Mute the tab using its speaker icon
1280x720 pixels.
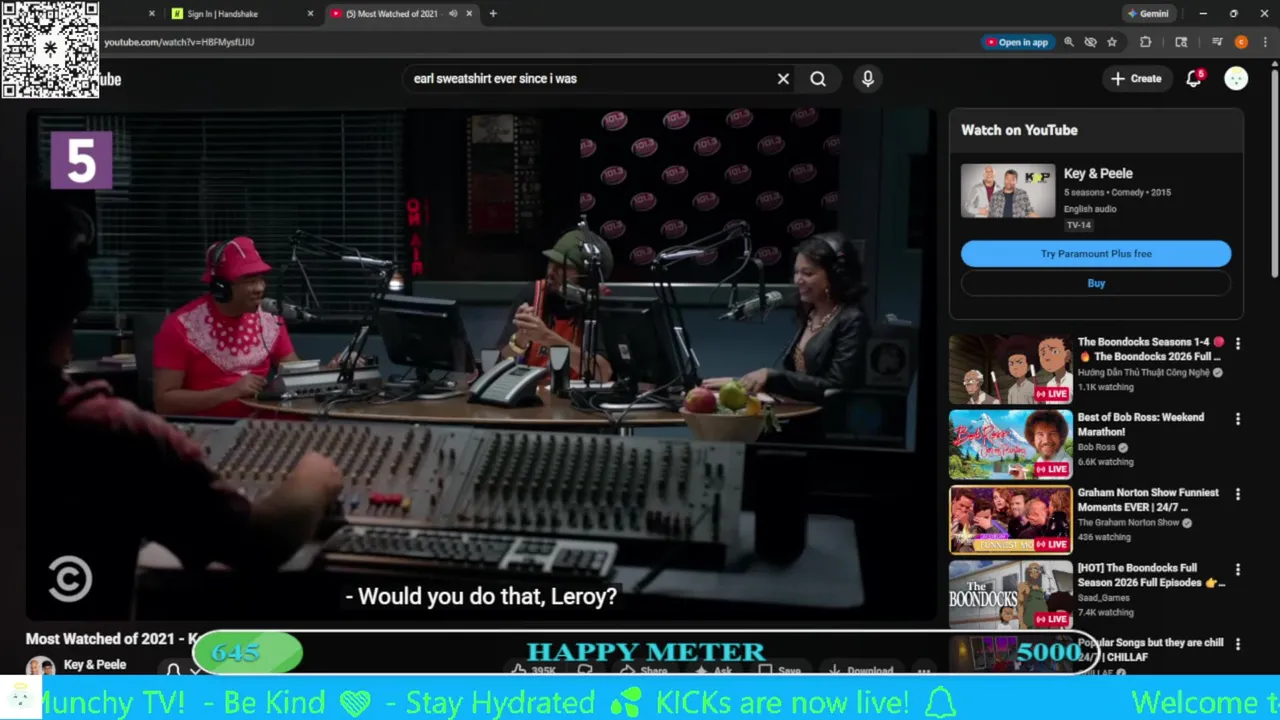tap(453, 14)
